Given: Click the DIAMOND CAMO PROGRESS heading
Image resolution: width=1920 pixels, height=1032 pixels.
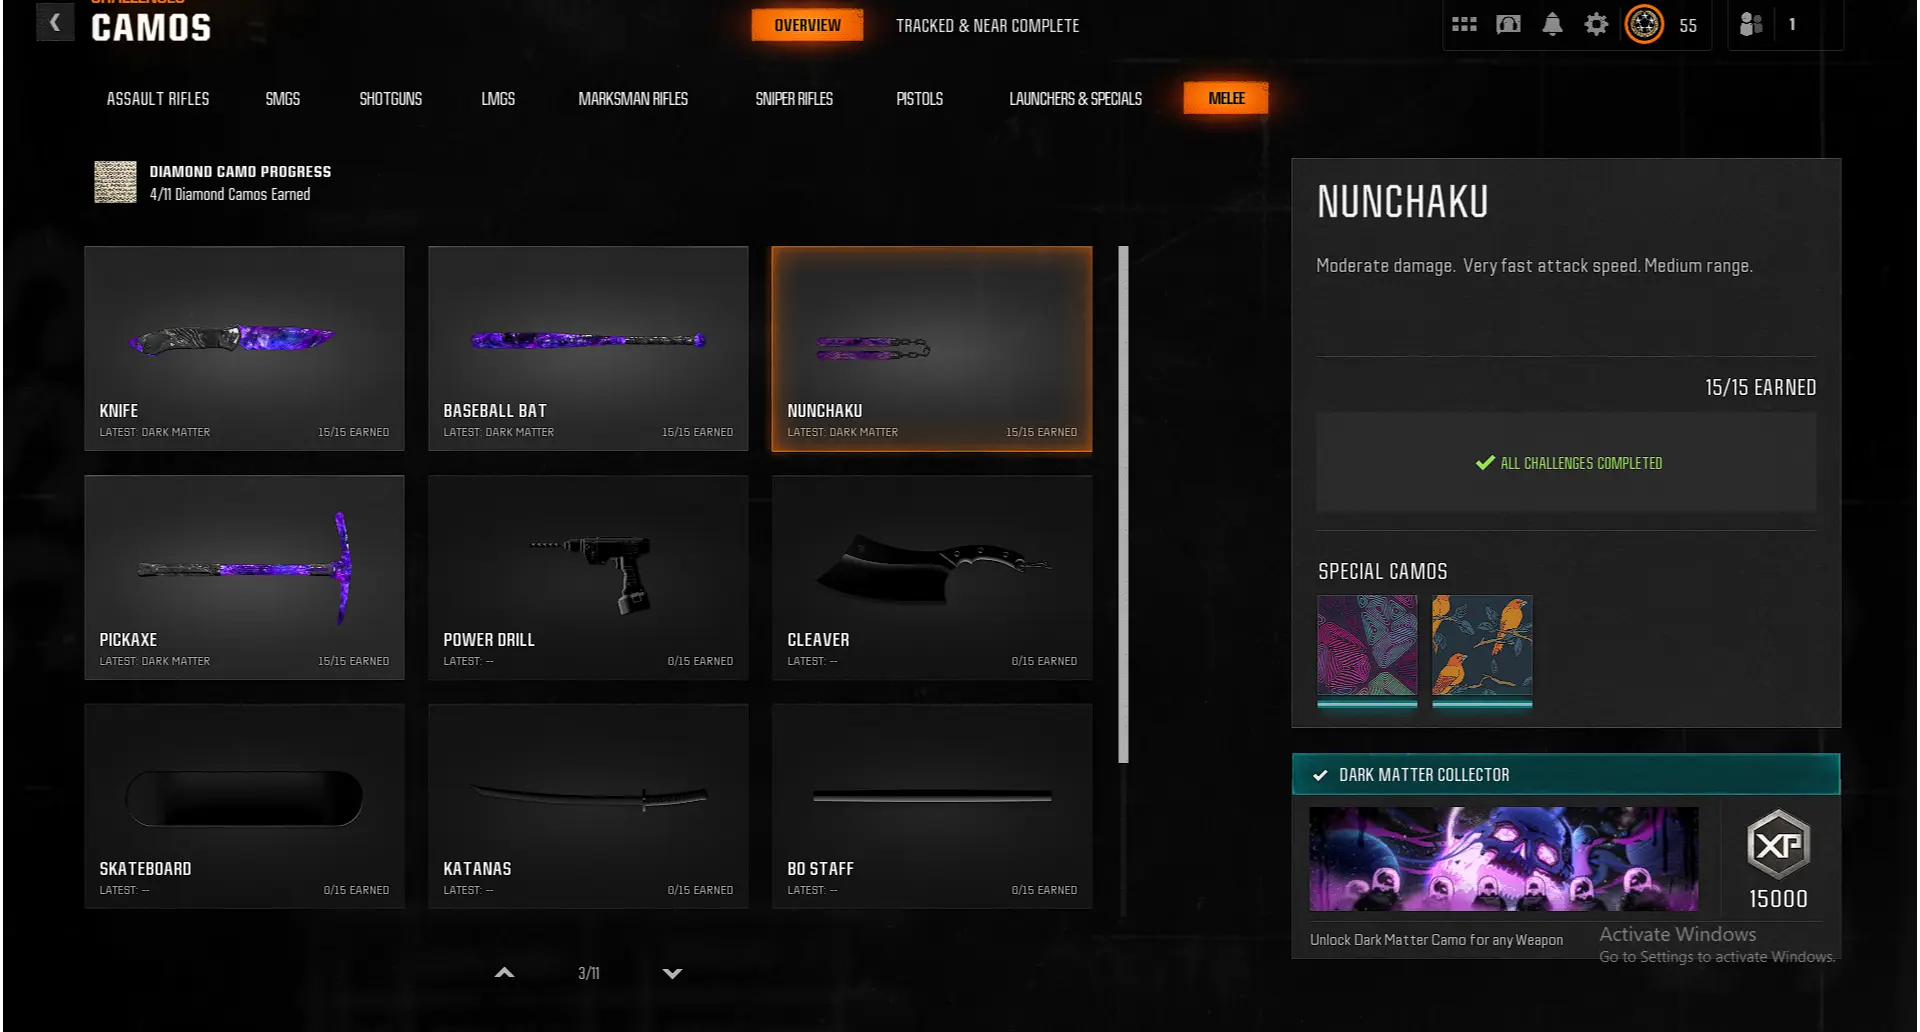Looking at the screenshot, I should tap(240, 172).
